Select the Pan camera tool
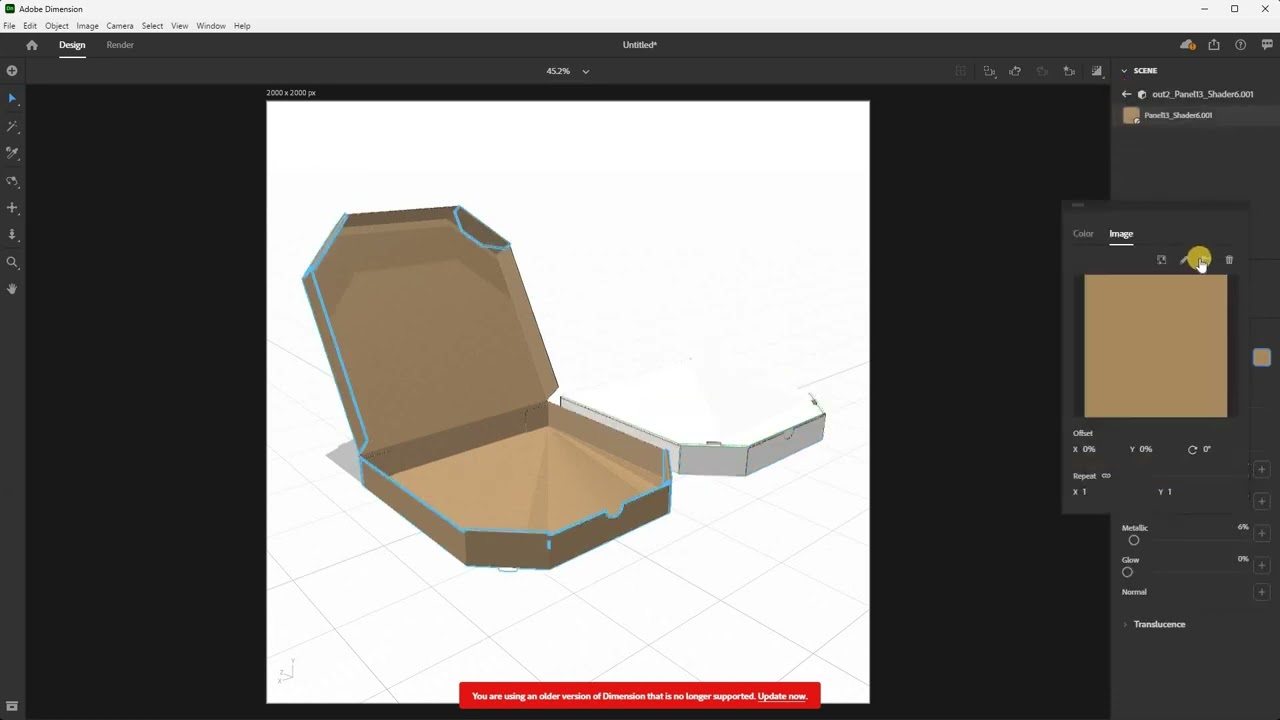 point(12,208)
